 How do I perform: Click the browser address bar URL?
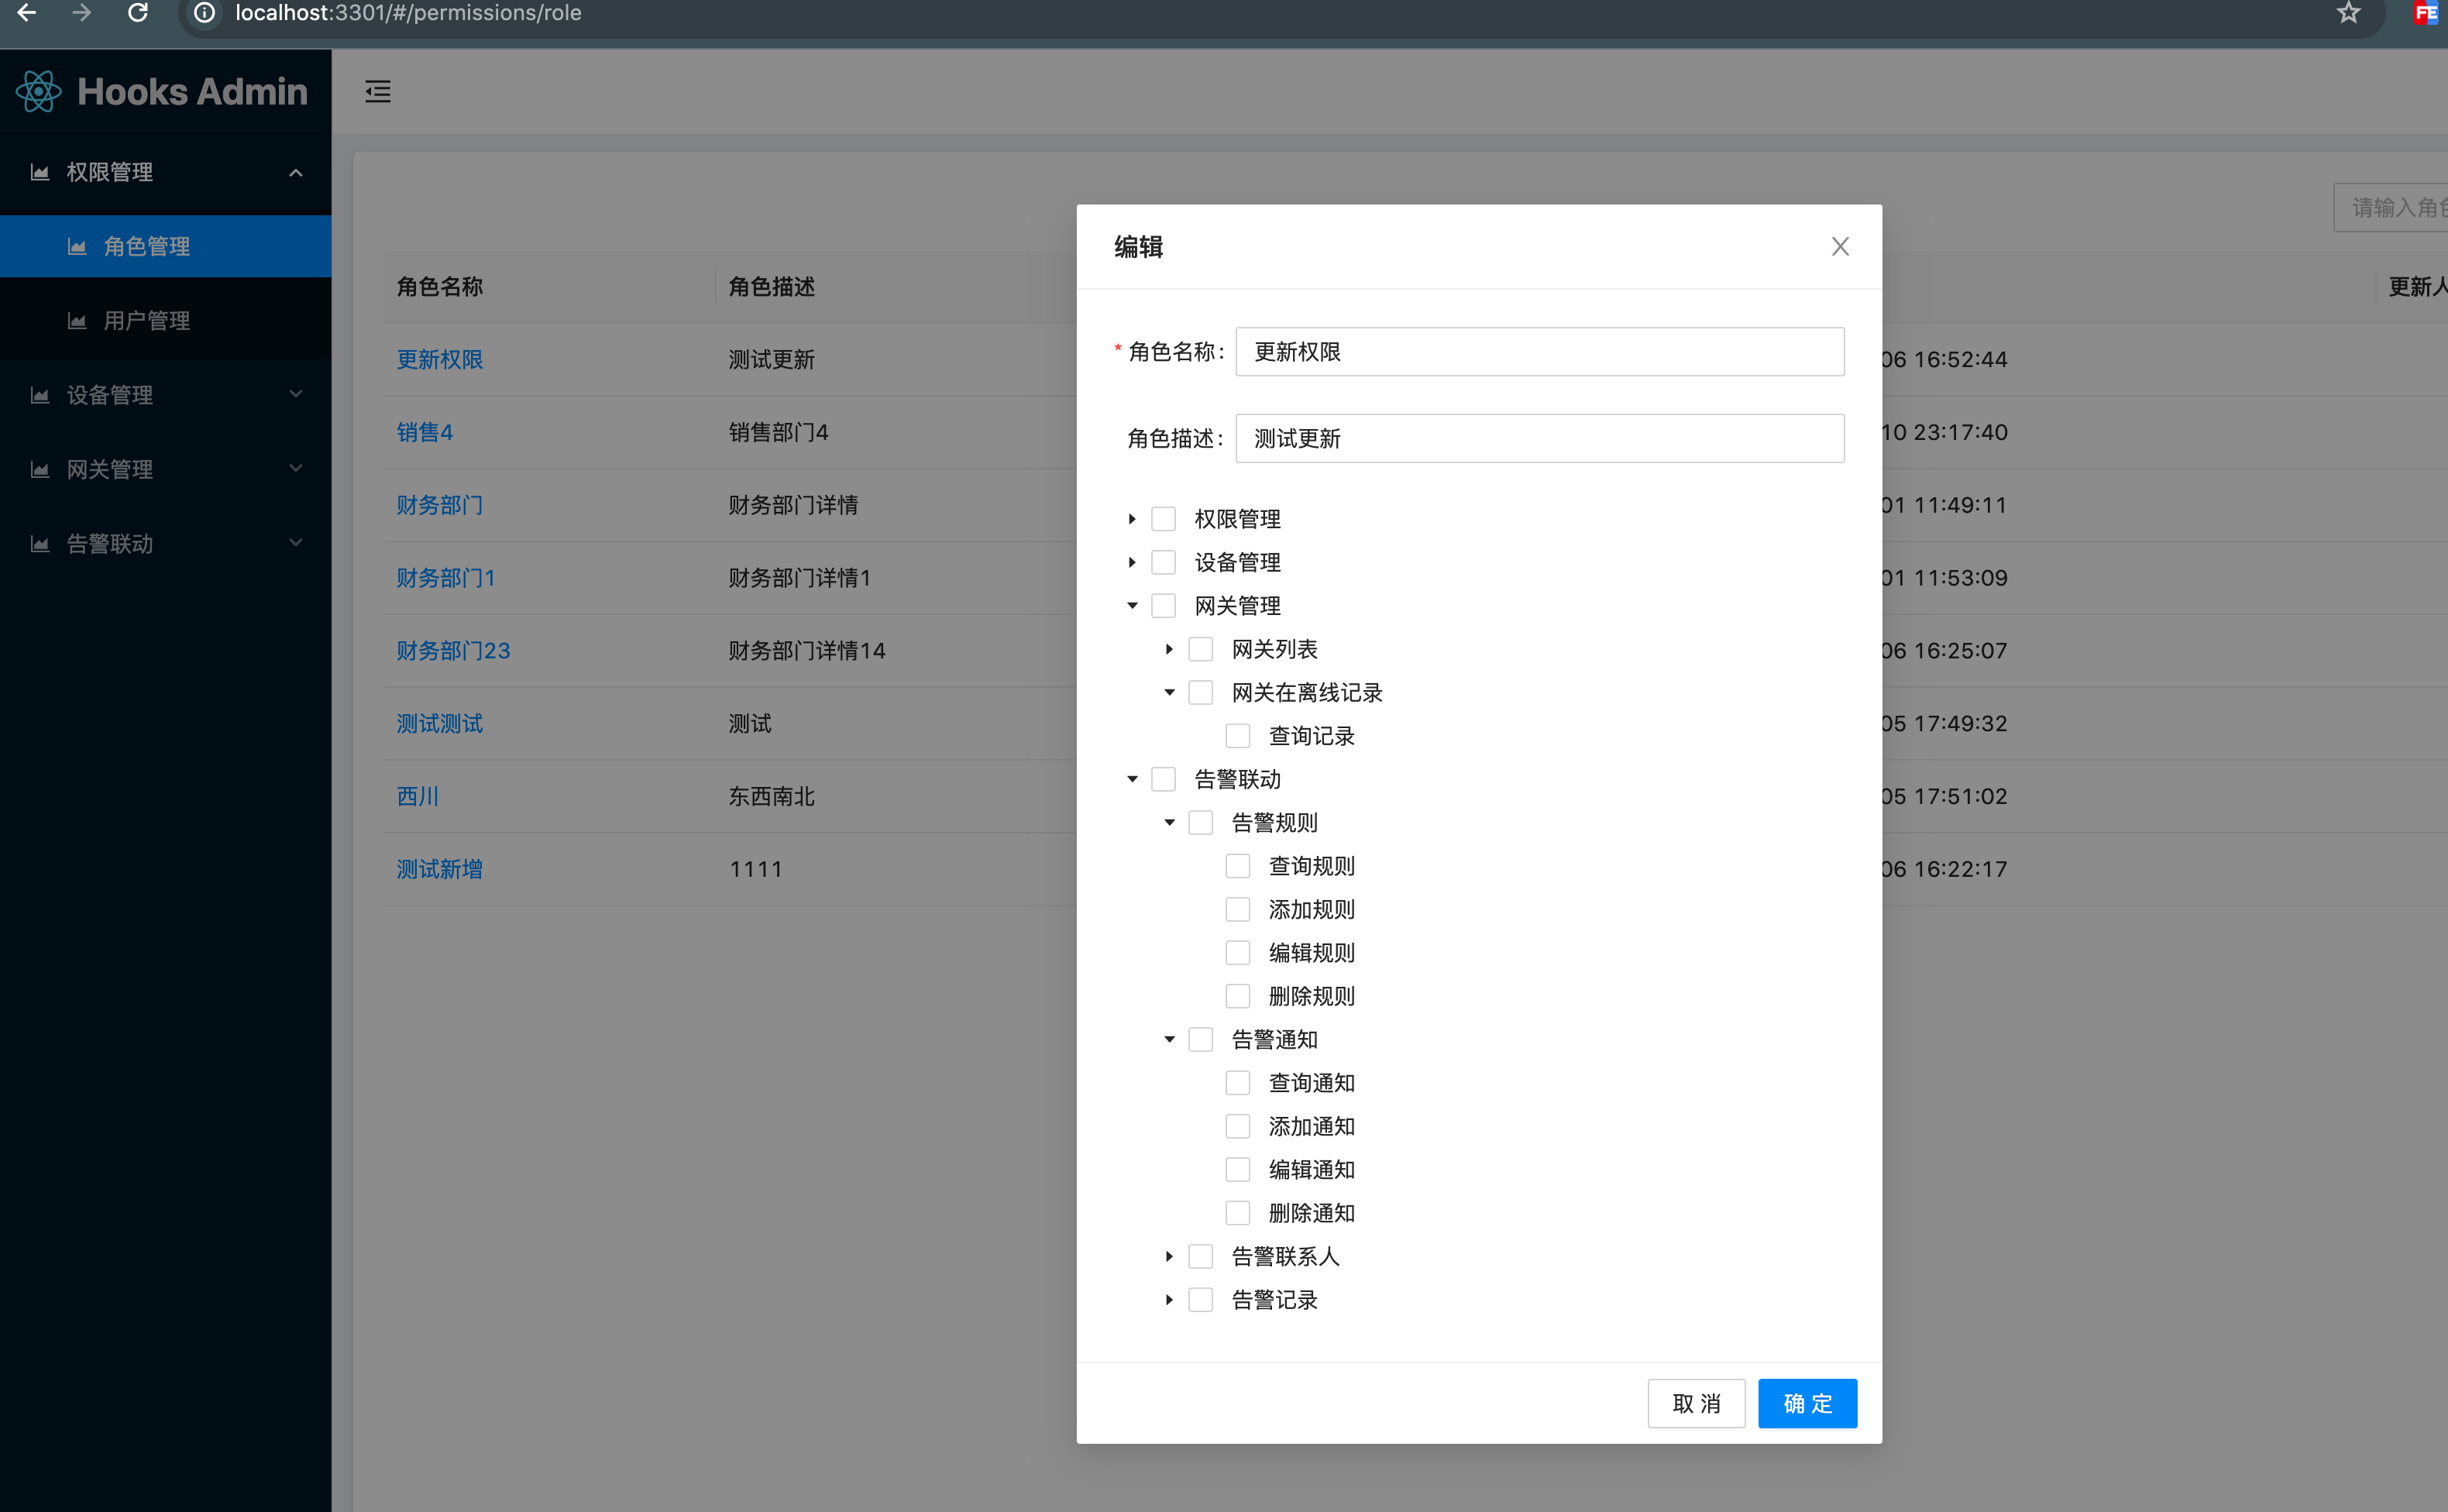[408, 13]
